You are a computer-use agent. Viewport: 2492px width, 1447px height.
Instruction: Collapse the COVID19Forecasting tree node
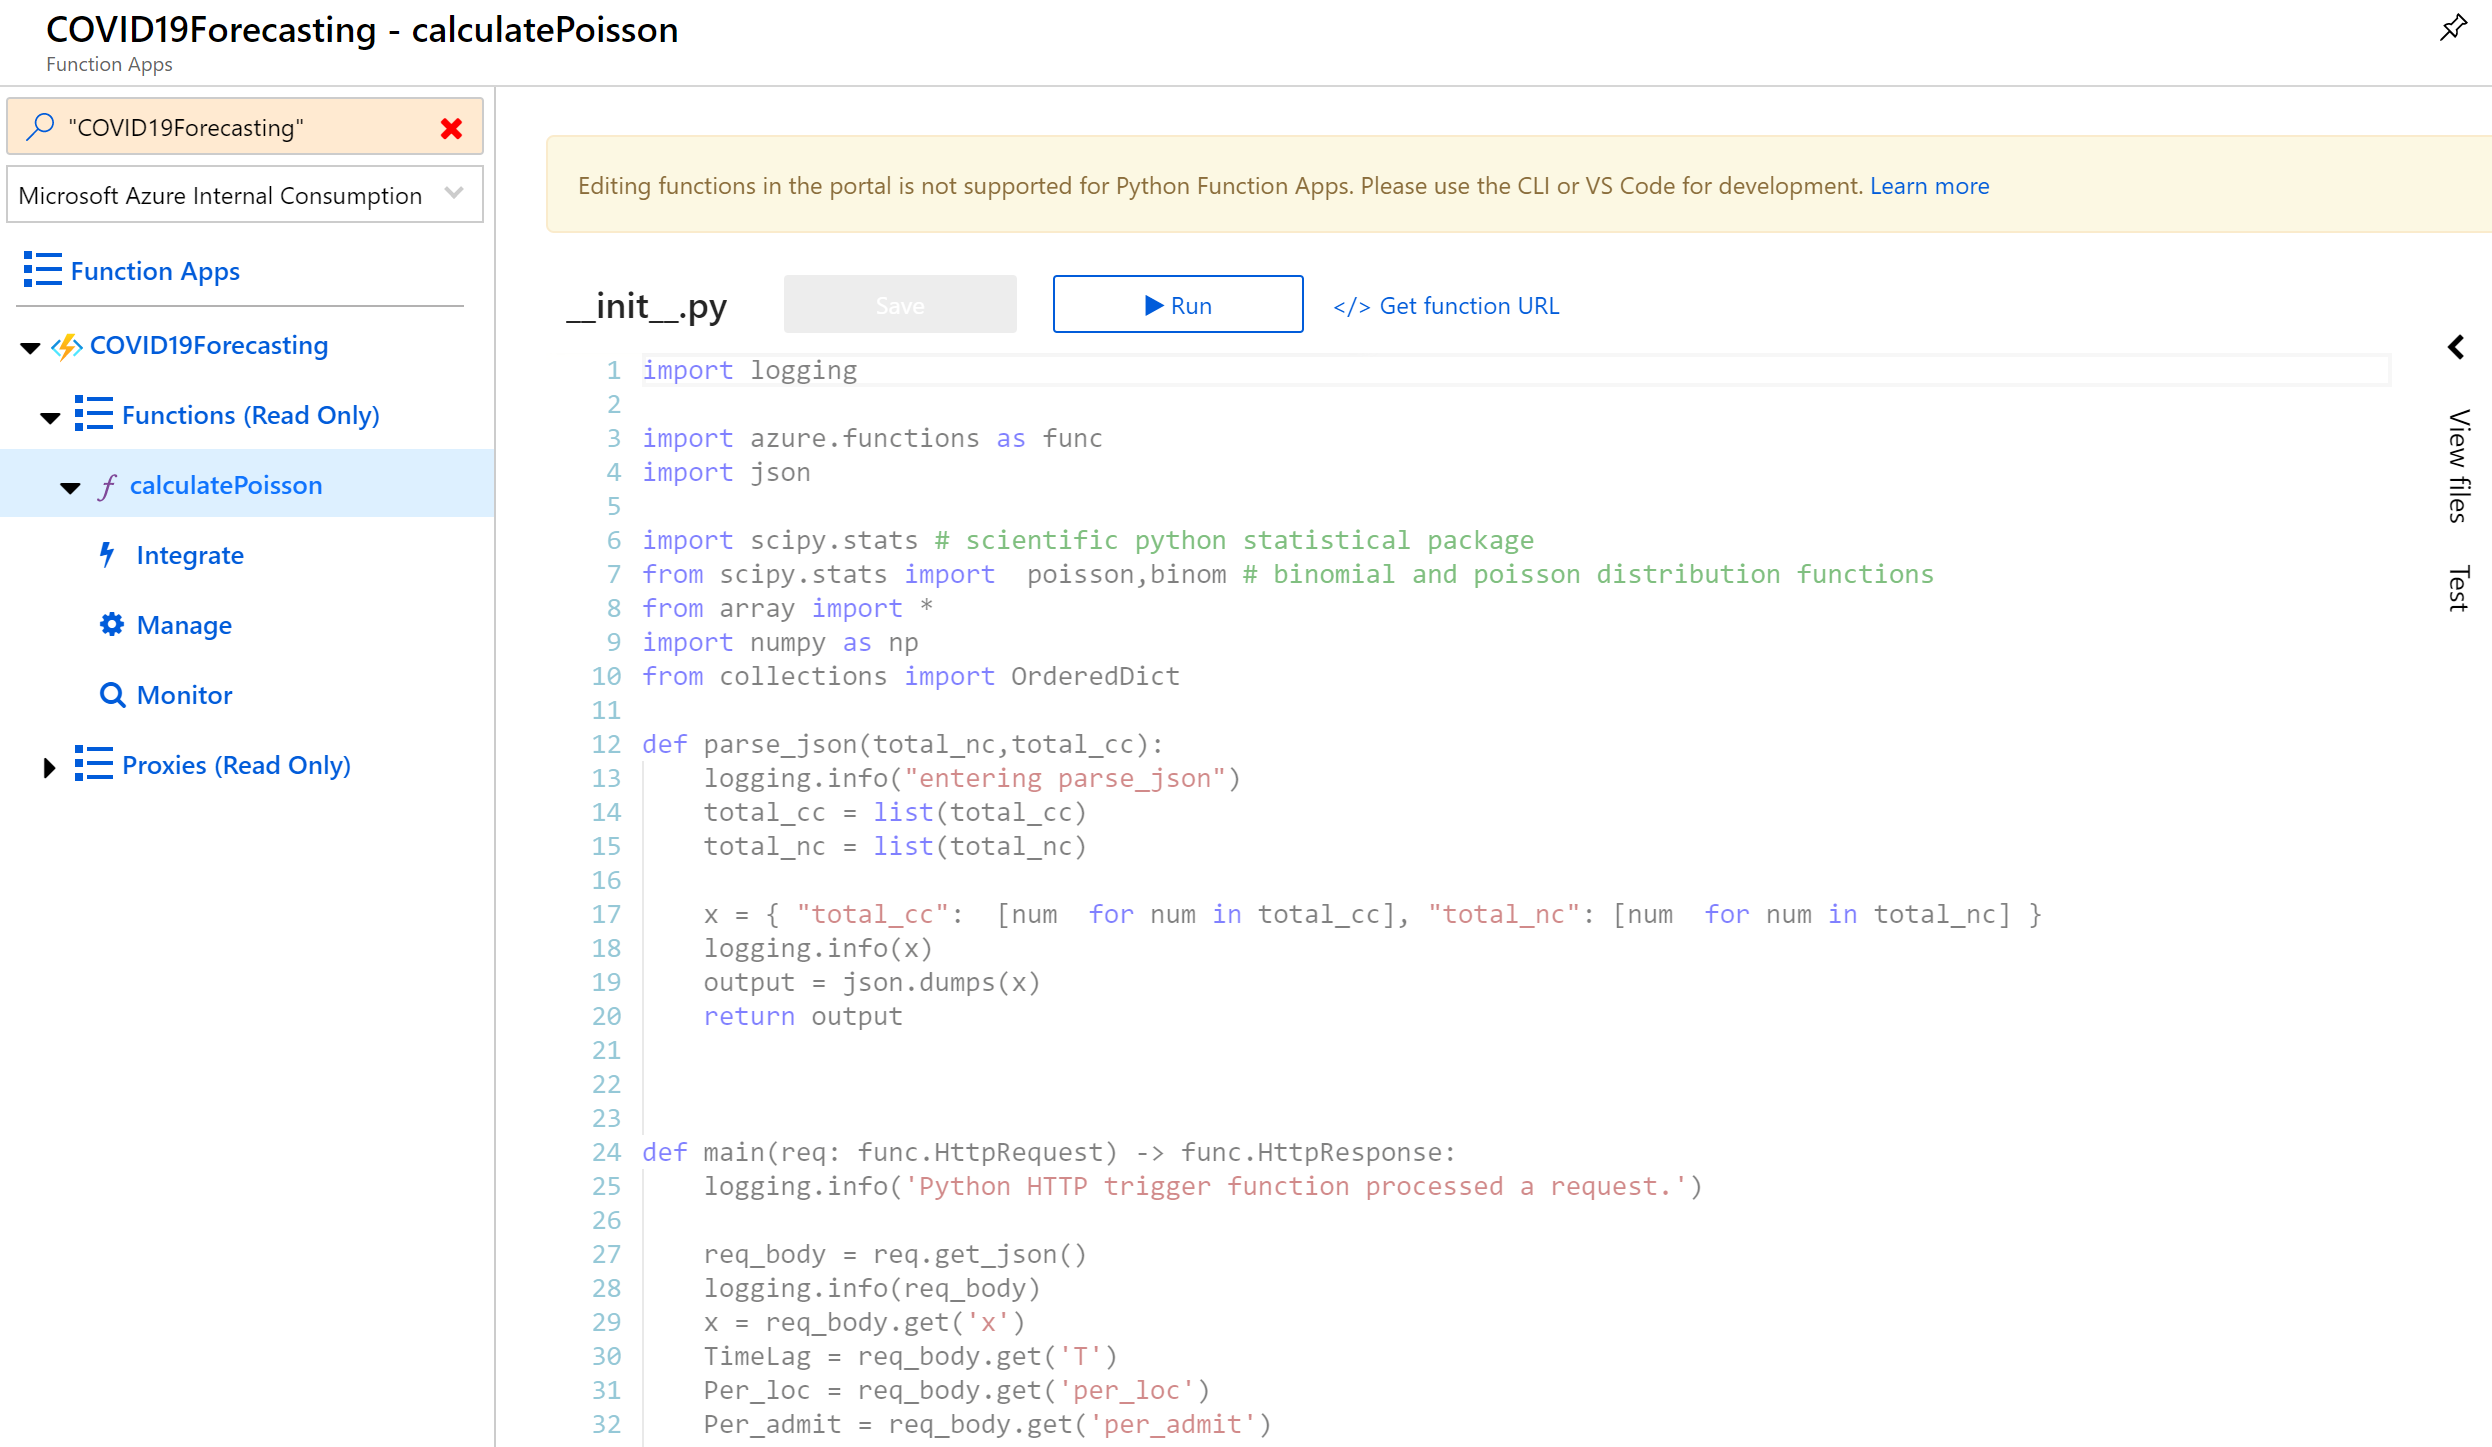(30, 347)
